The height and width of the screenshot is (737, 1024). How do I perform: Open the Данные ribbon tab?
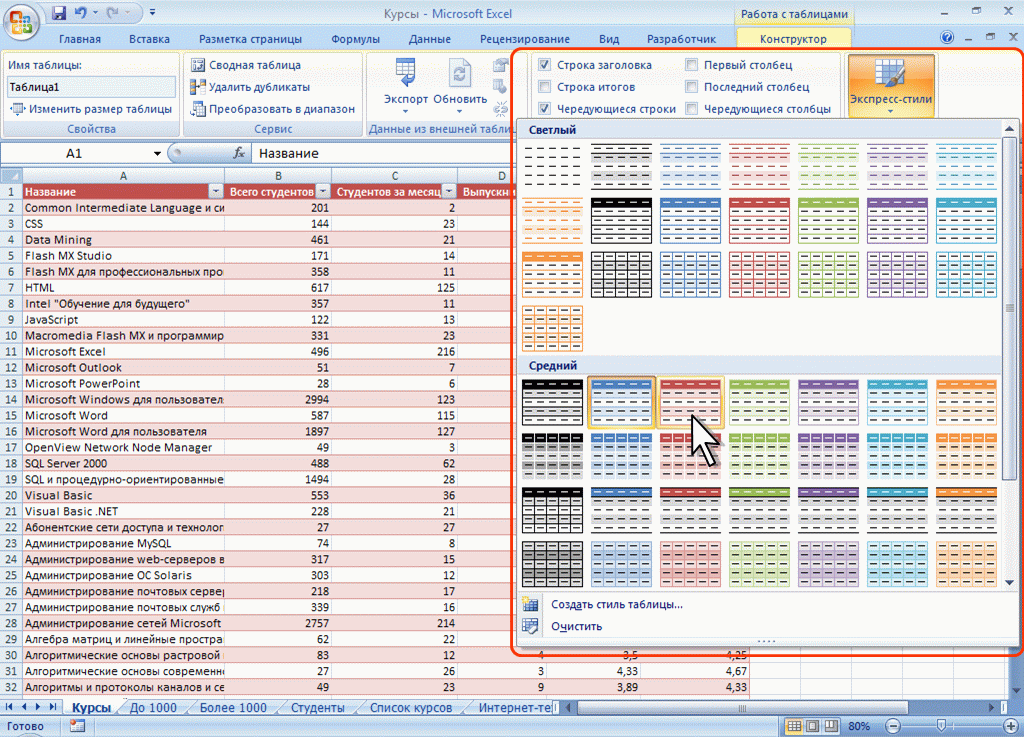pos(430,39)
